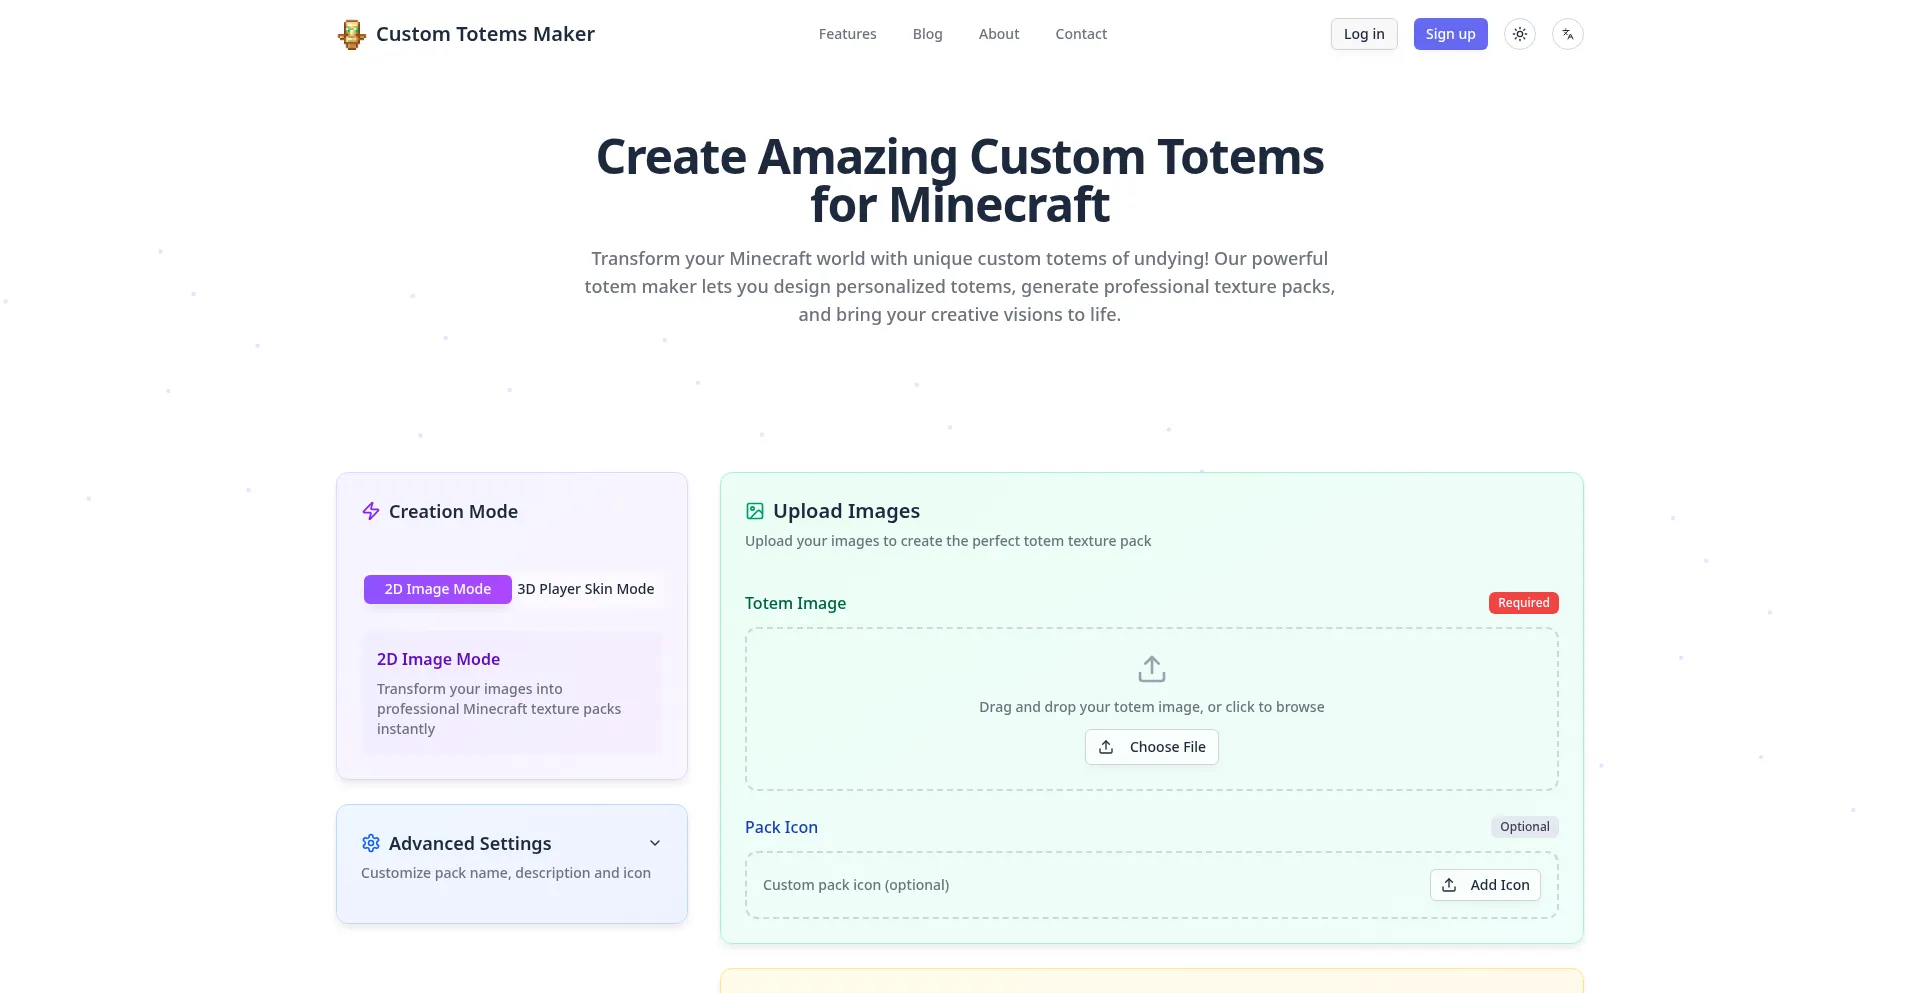Click the Log in button
The width and height of the screenshot is (1920, 993).
(x=1364, y=34)
